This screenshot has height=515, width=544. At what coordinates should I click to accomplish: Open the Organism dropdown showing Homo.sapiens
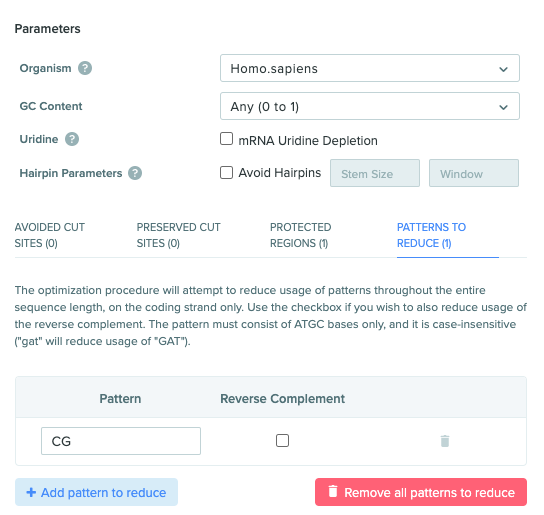(370, 68)
